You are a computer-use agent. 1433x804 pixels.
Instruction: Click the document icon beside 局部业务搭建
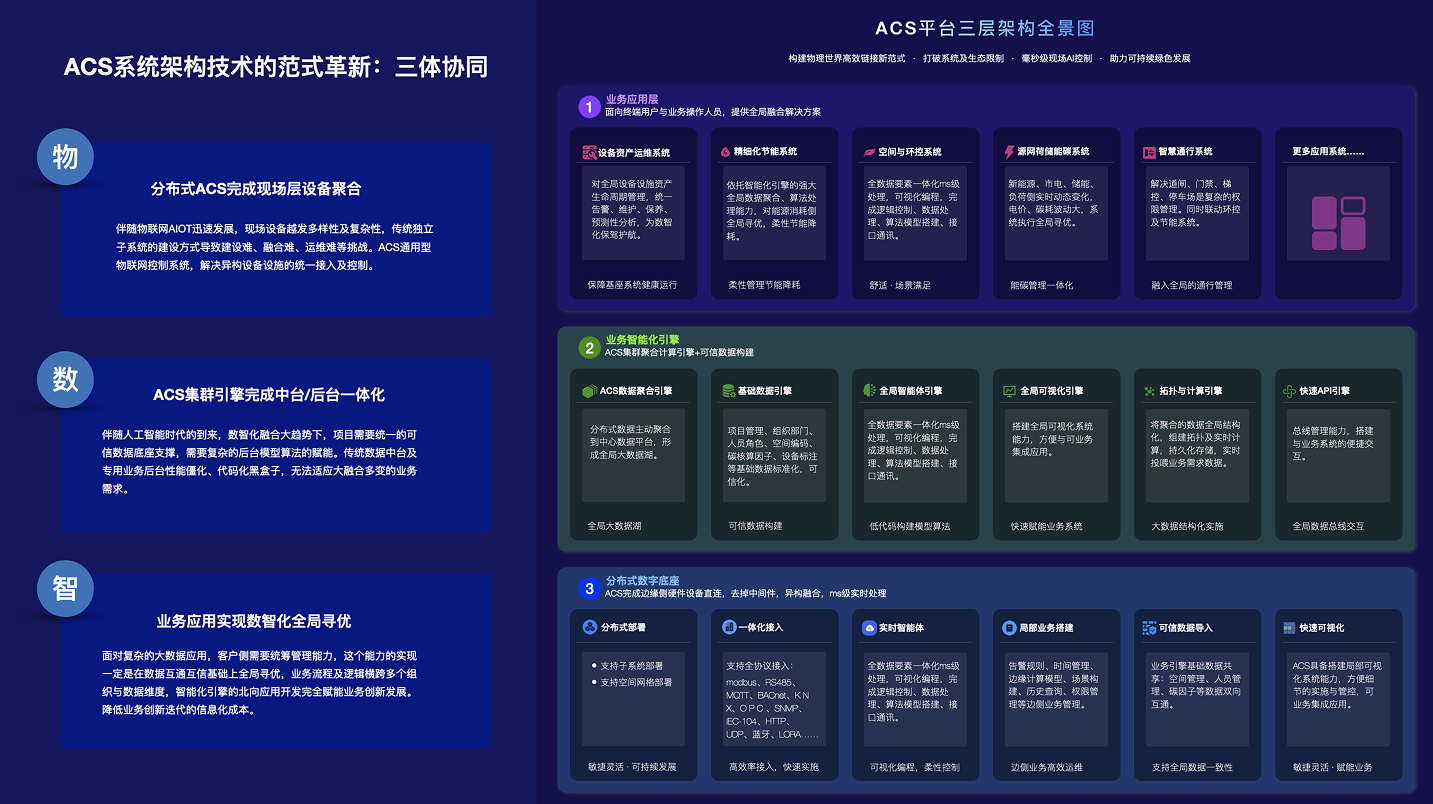click(1010, 628)
